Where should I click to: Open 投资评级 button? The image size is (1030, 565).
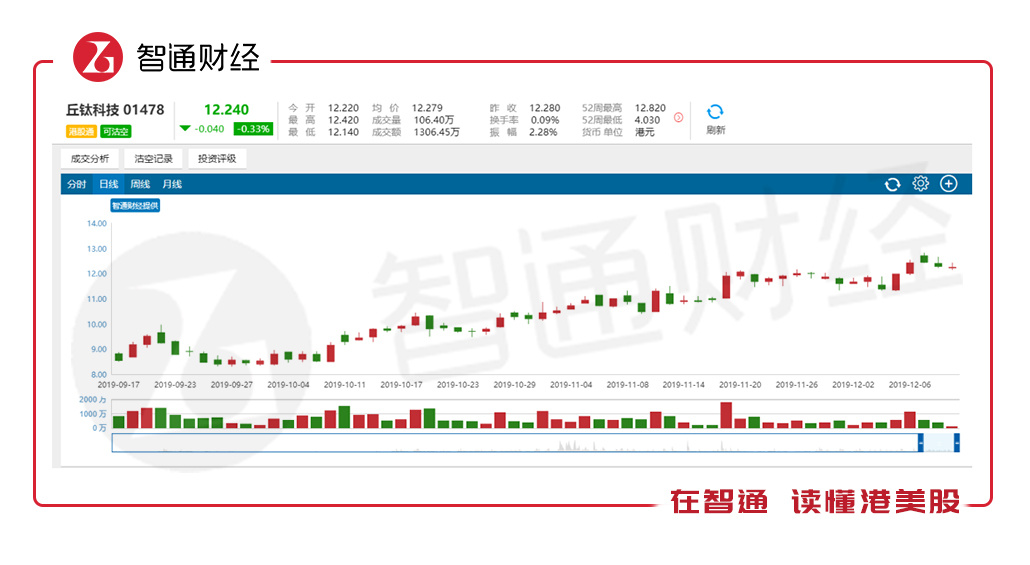(217, 158)
